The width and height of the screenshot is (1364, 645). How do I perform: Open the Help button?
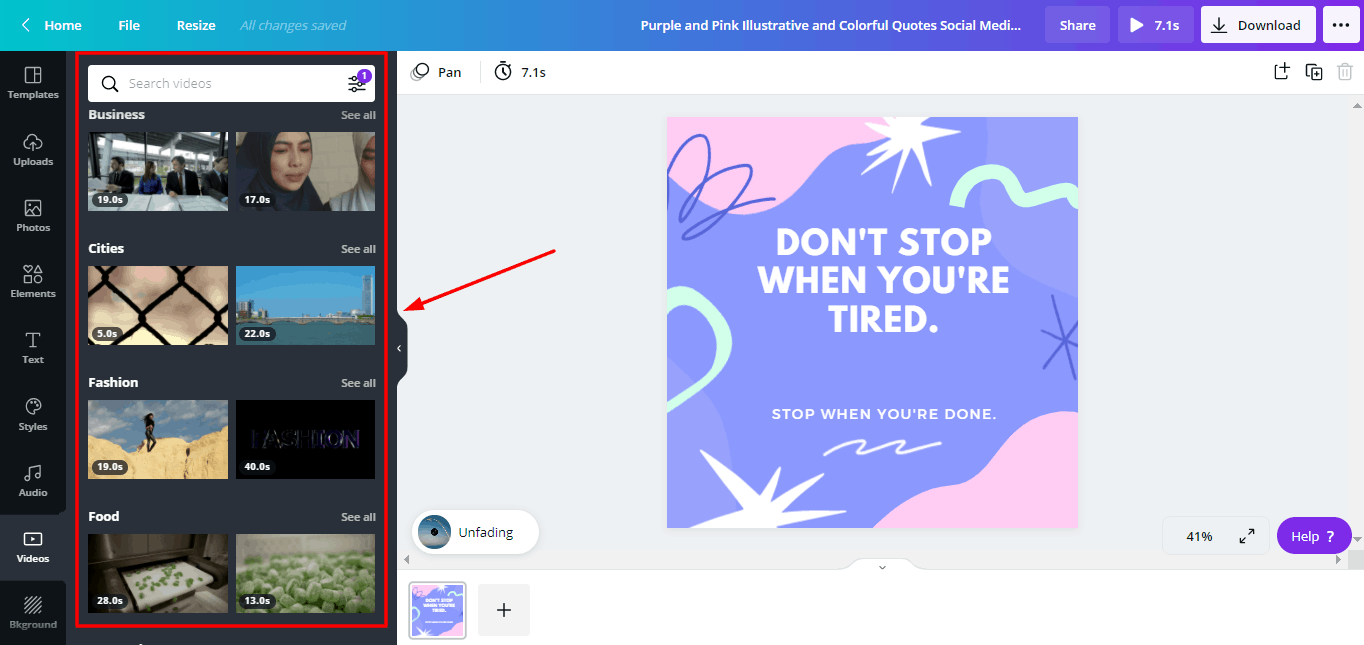(1313, 536)
